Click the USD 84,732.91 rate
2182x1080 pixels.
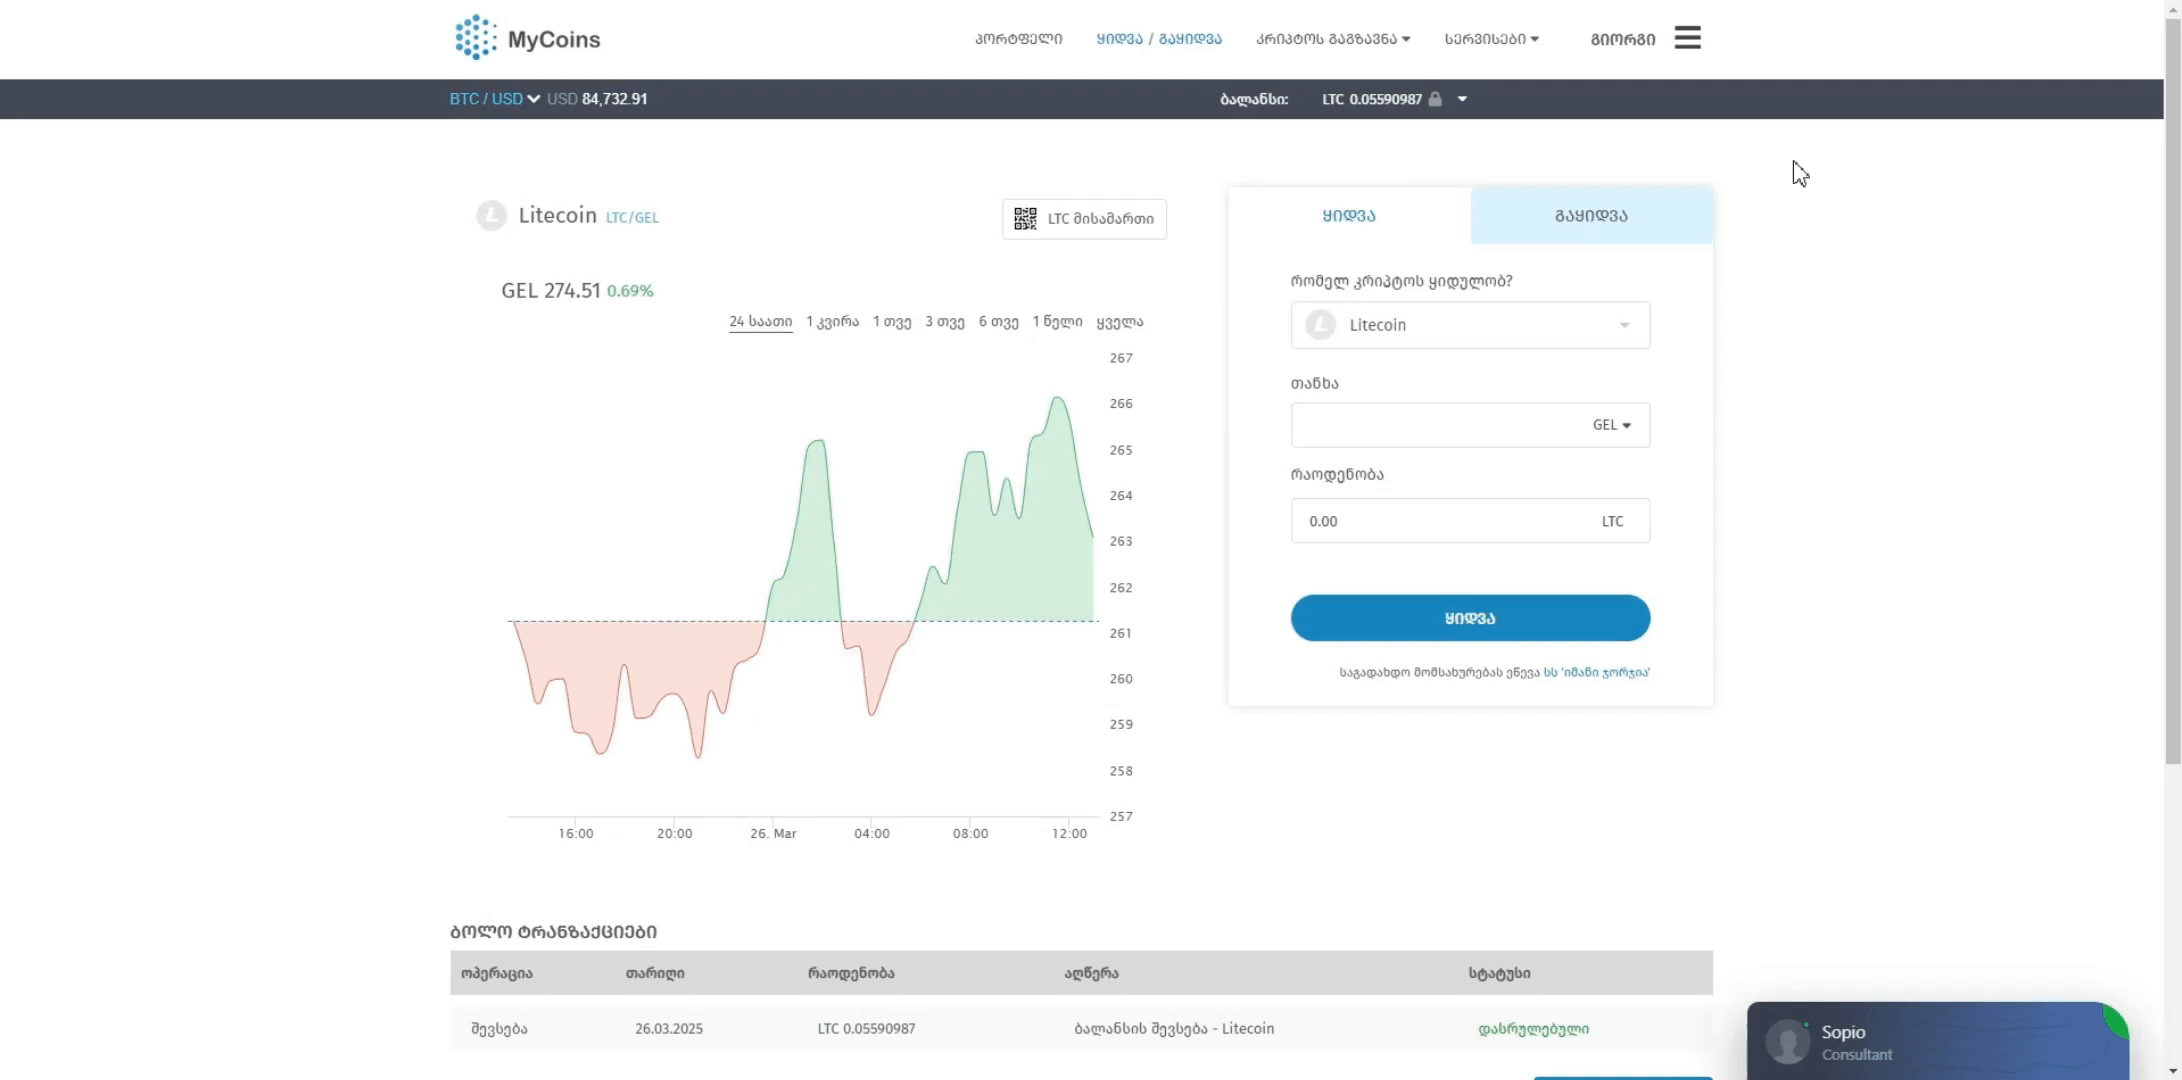tap(597, 99)
